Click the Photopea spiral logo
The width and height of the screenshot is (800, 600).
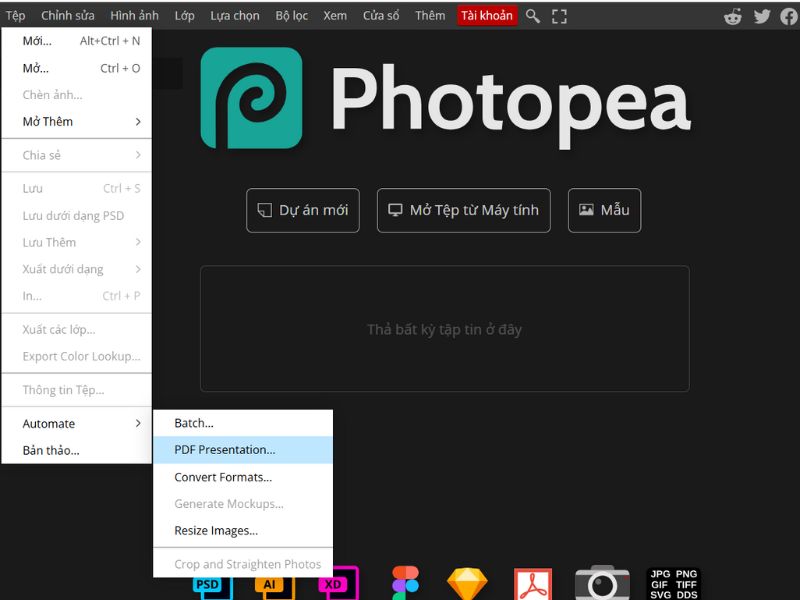point(252,98)
